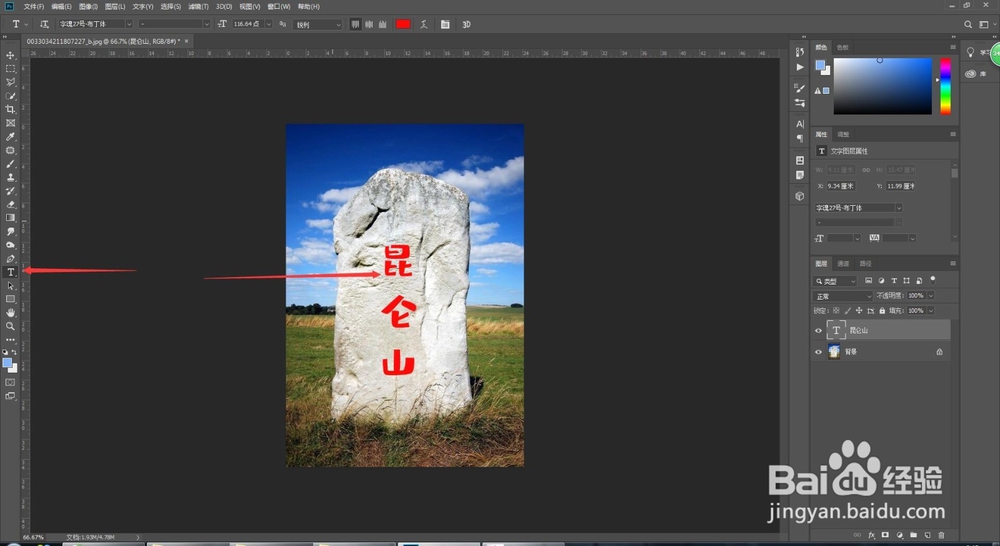Change the screen mode in toolbox
The height and width of the screenshot is (546, 1000).
[x=10, y=396]
